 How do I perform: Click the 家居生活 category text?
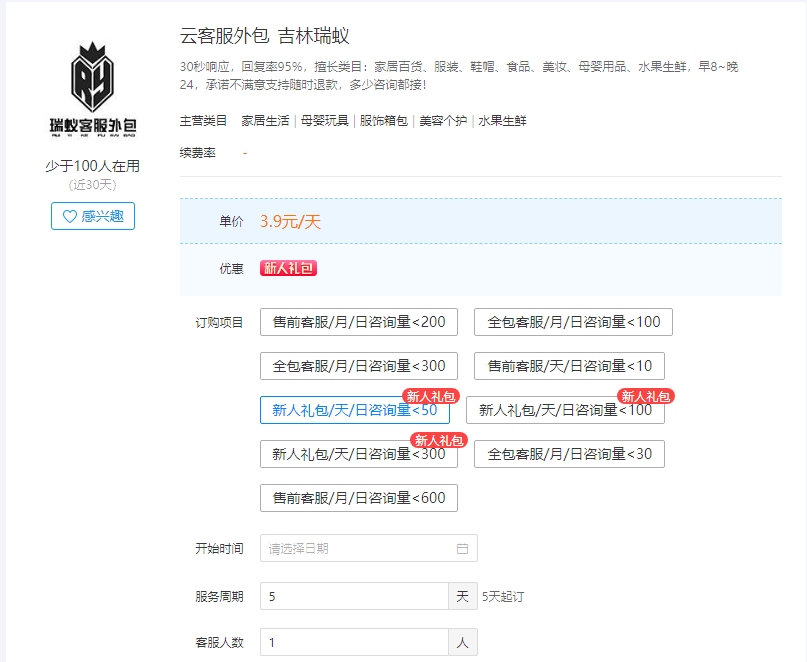(266, 121)
